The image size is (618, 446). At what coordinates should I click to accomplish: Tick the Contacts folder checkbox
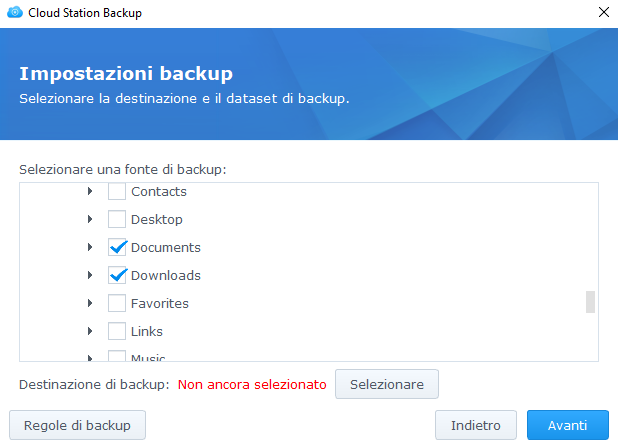point(117,191)
